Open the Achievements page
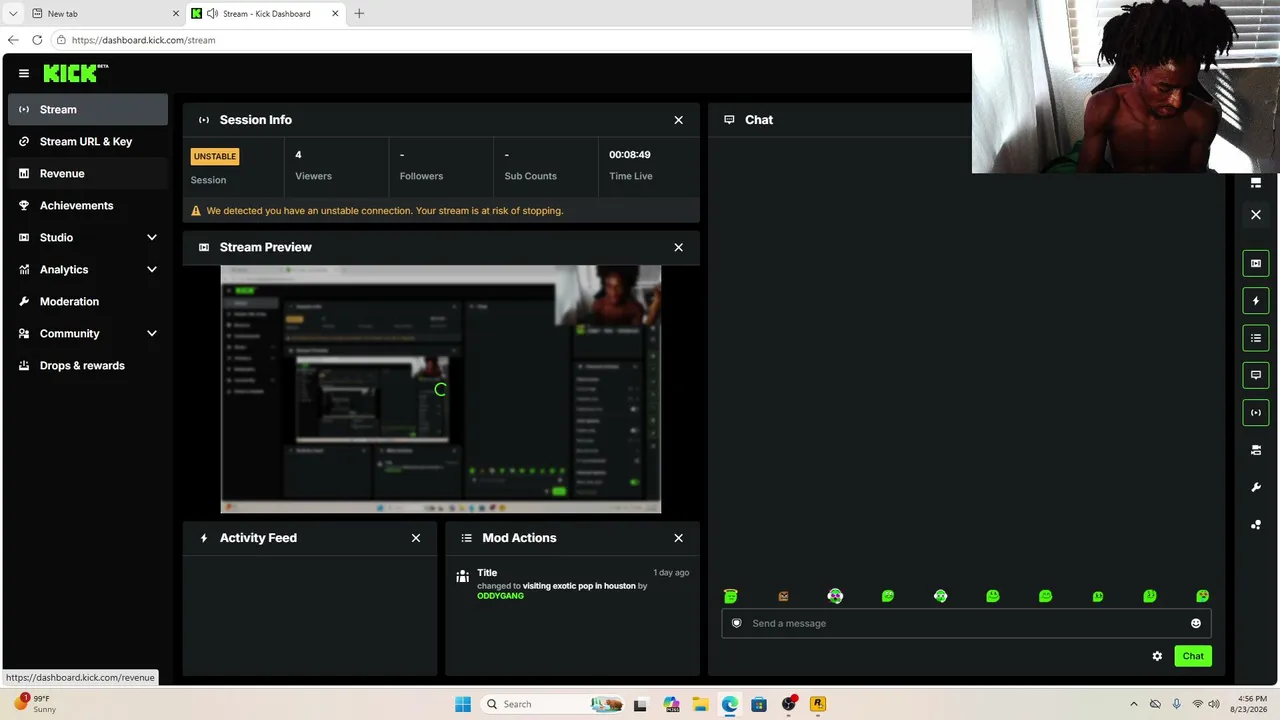The image size is (1280, 720). (88, 206)
